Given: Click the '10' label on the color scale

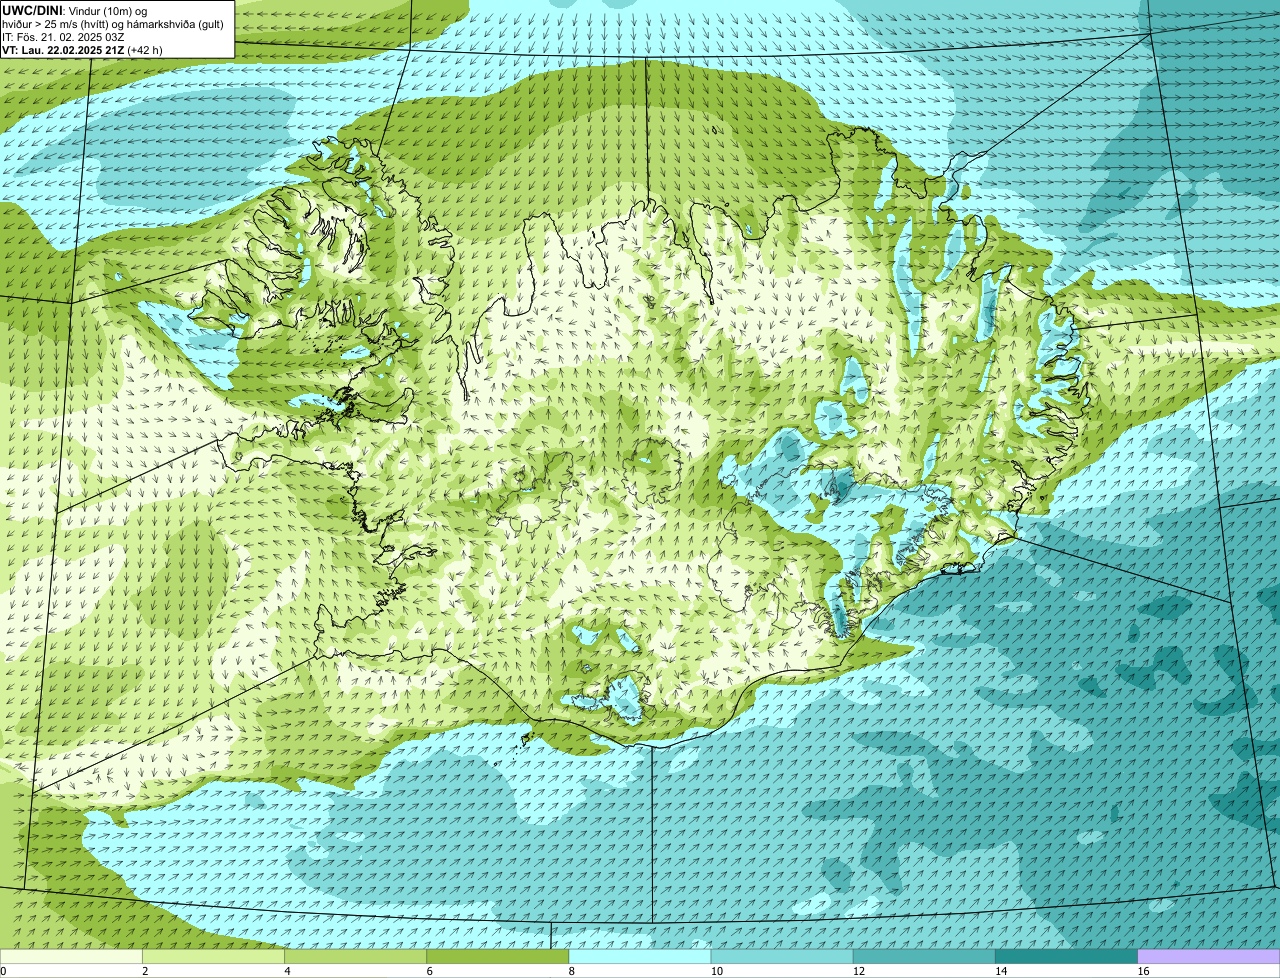Looking at the screenshot, I should click(x=716, y=971).
